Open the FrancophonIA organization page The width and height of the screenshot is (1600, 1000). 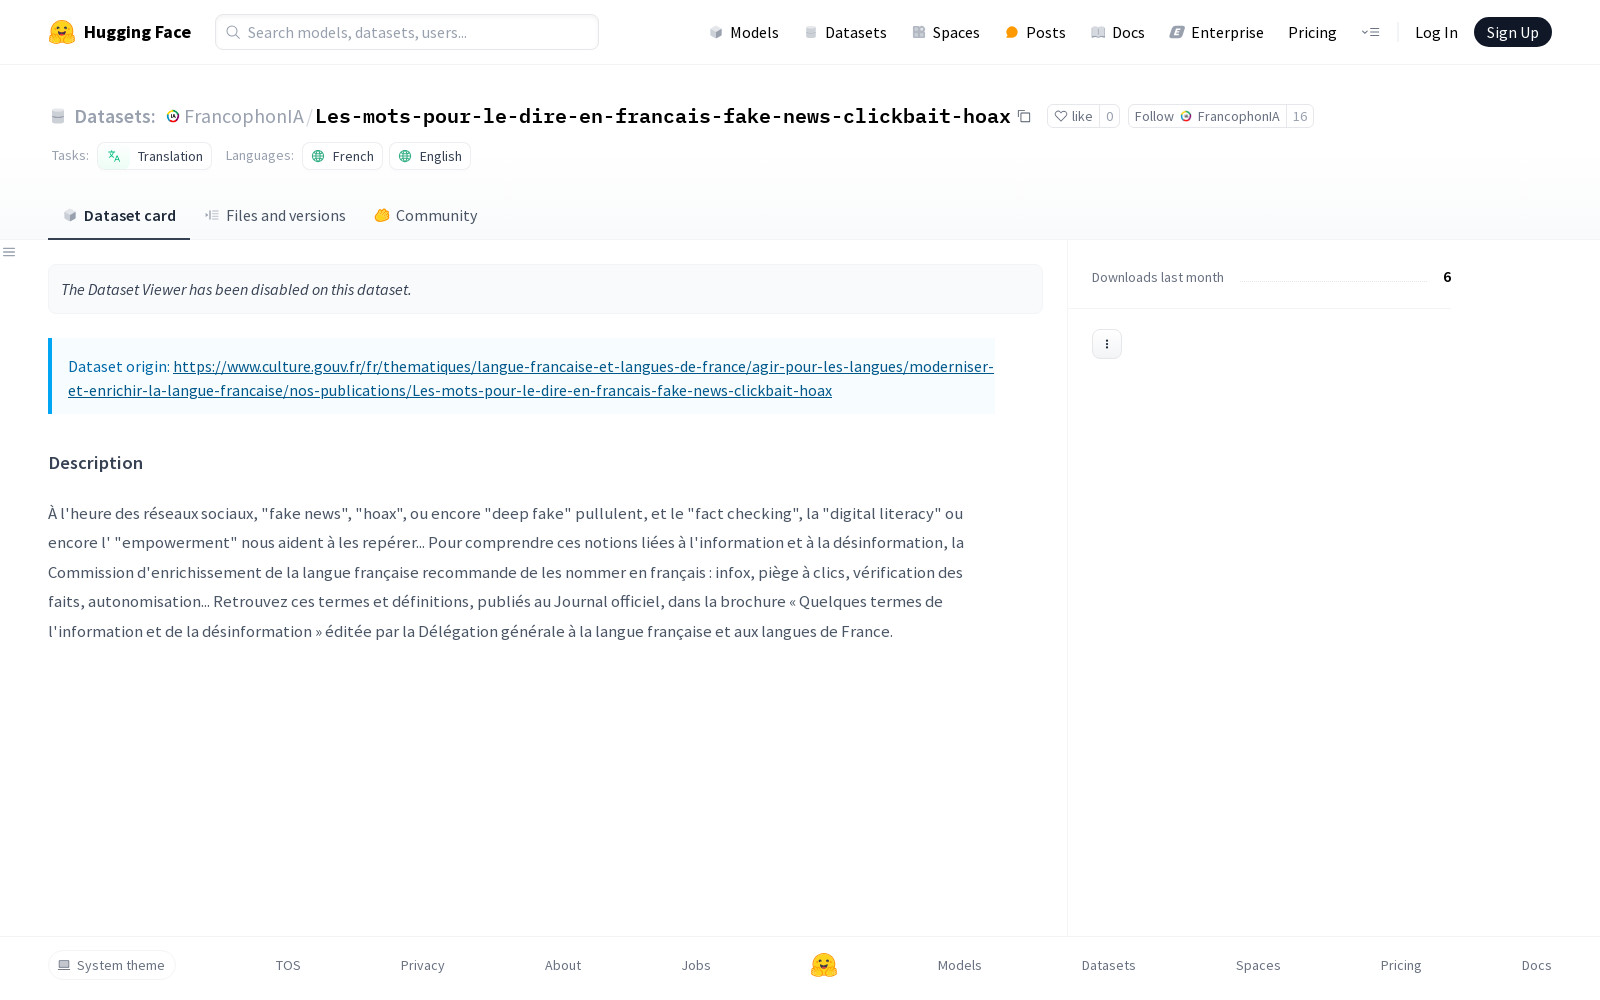coord(244,116)
